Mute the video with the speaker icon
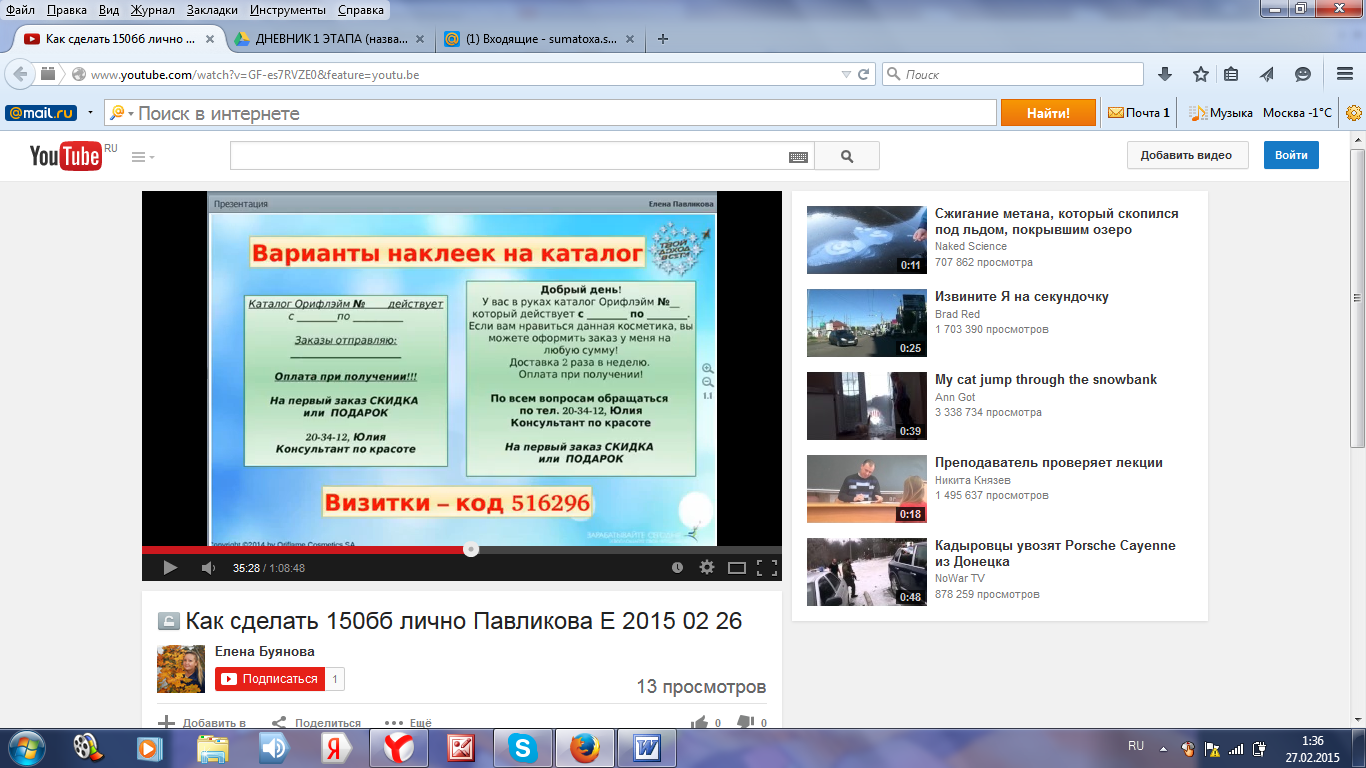 tap(208, 567)
